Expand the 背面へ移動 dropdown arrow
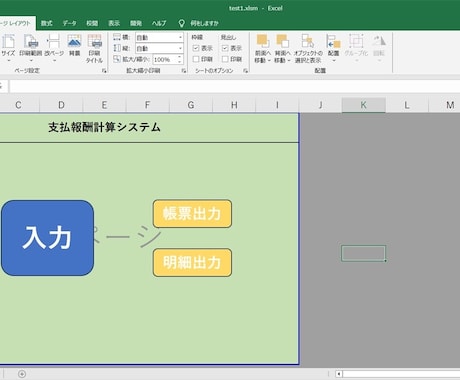460x380 pixels. (289, 61)
